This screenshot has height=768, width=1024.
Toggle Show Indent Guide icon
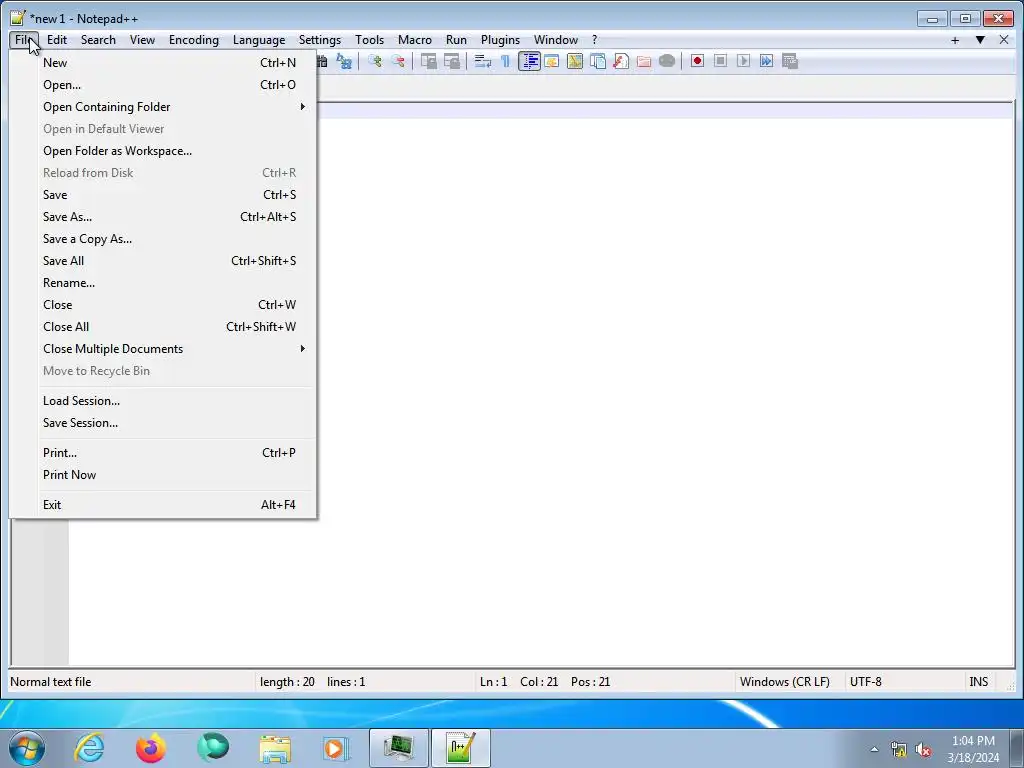(x=529, y=61)
